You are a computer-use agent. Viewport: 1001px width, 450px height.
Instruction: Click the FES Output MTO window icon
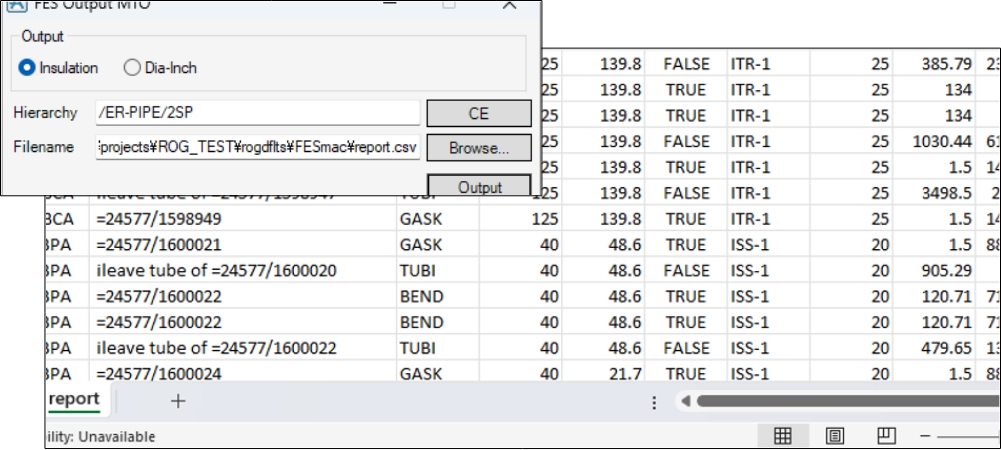tap(17, 5)
